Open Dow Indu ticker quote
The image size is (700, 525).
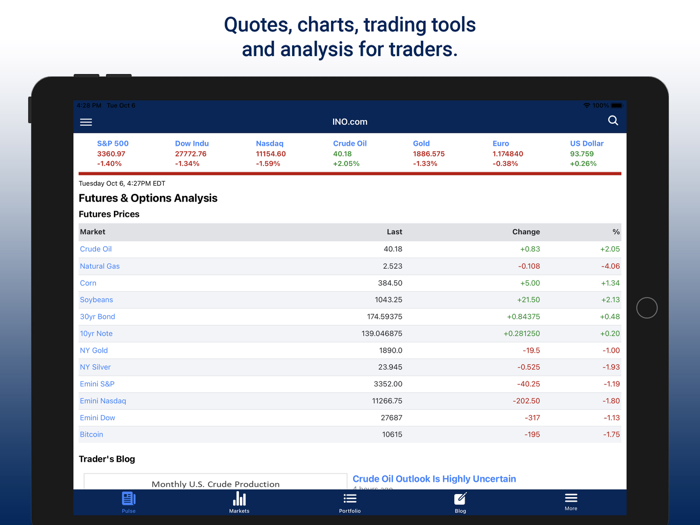[x=192, y=153]
